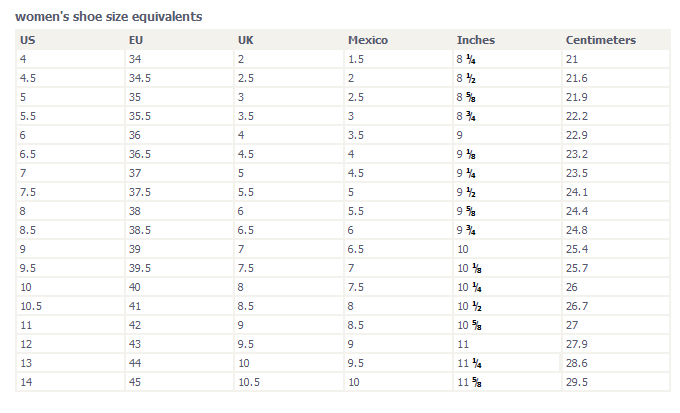
Task: Click the US size 14 cell
Action: [x=26, y=382]
